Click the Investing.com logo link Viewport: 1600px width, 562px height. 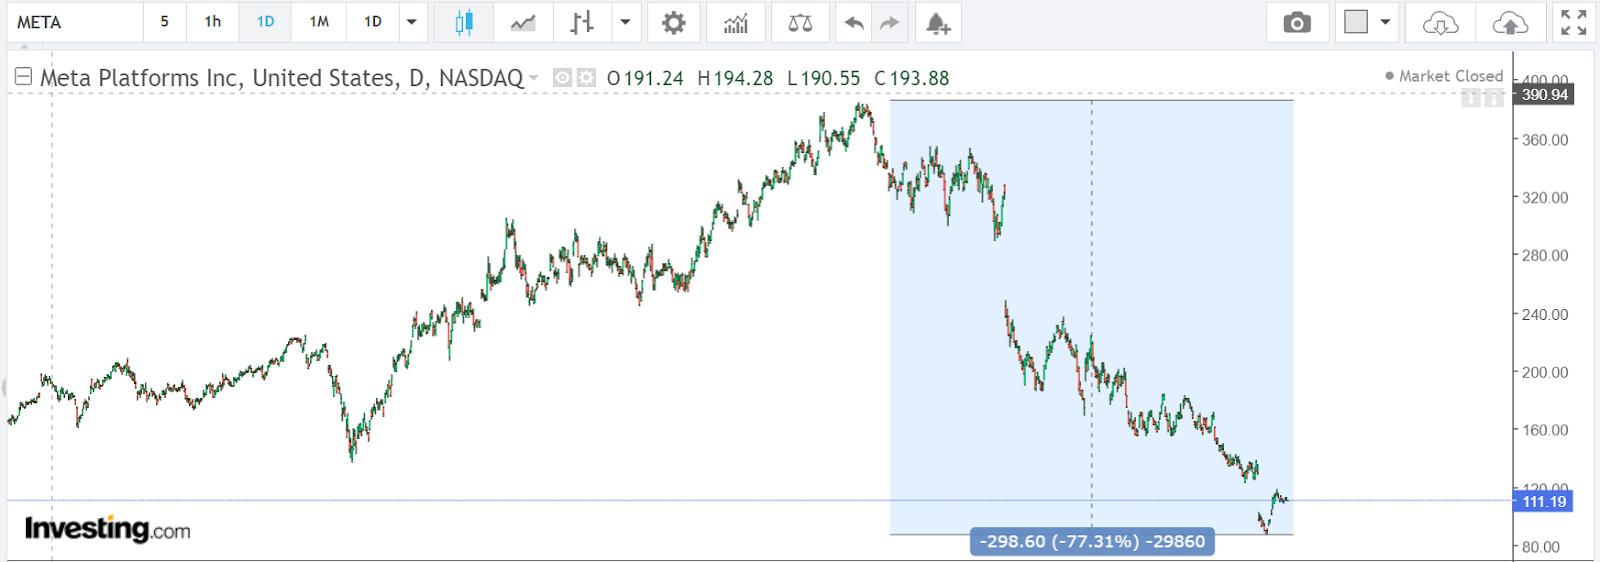(x=107, y=528)
